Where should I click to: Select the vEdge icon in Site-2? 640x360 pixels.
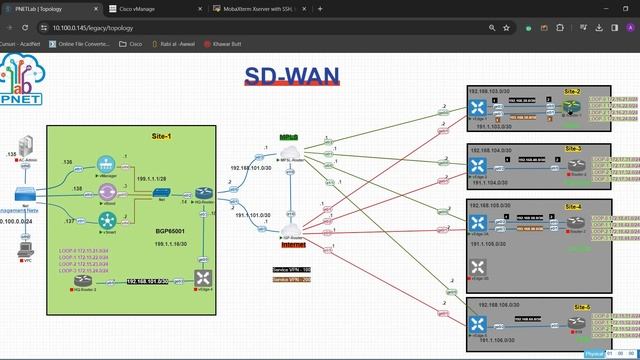point(478,108)
